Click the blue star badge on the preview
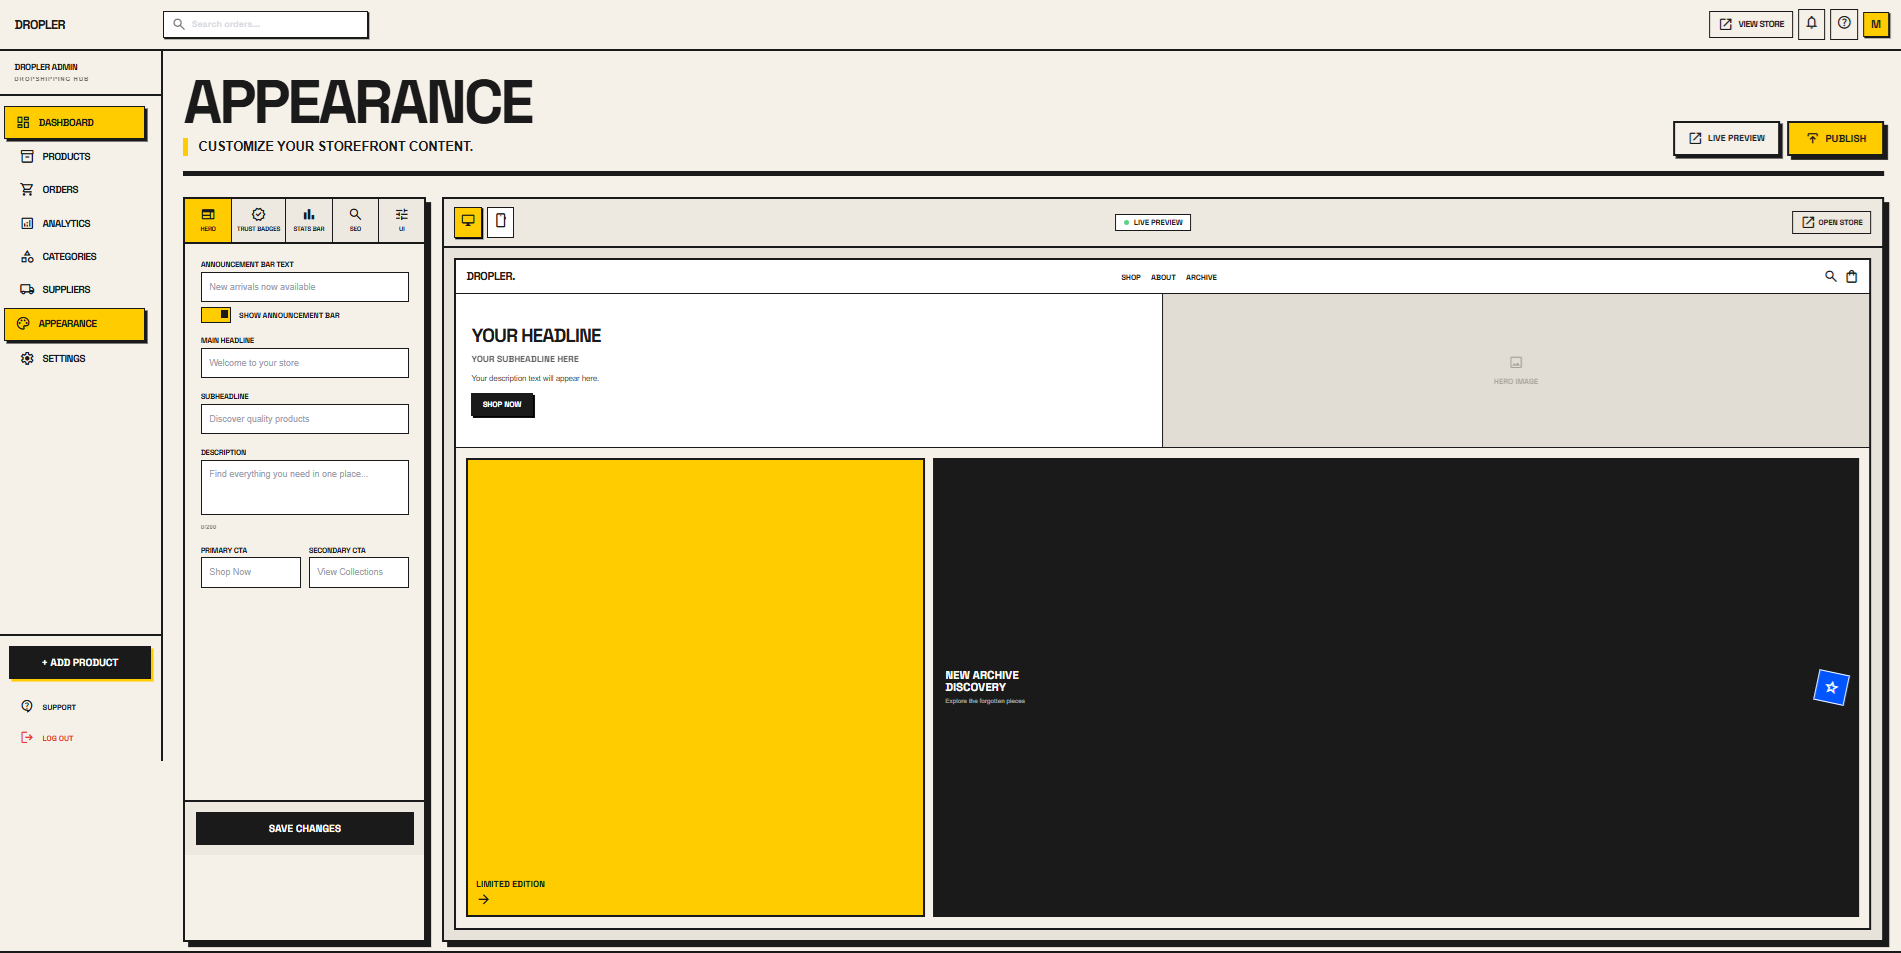The height and width of the screenshot is (953, 1901). pyautogui.click(x=1831, y=688)
